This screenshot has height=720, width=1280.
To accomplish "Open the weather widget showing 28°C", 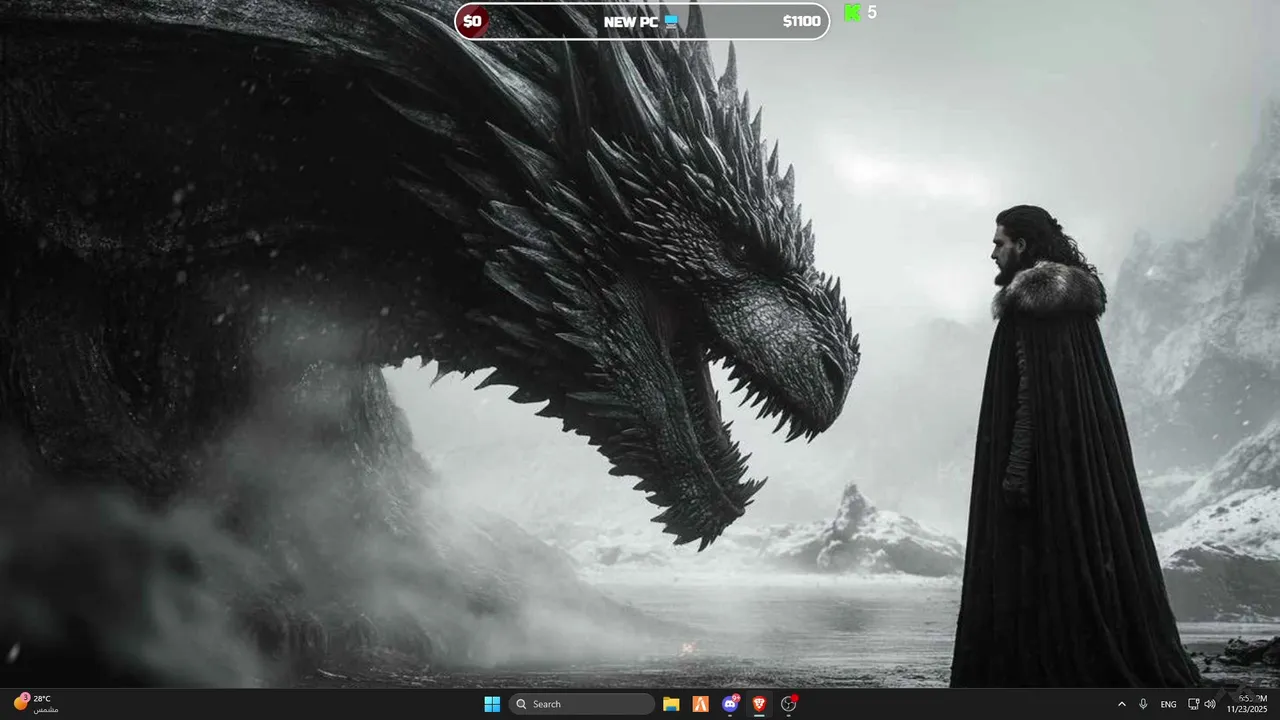I will 35,704.
